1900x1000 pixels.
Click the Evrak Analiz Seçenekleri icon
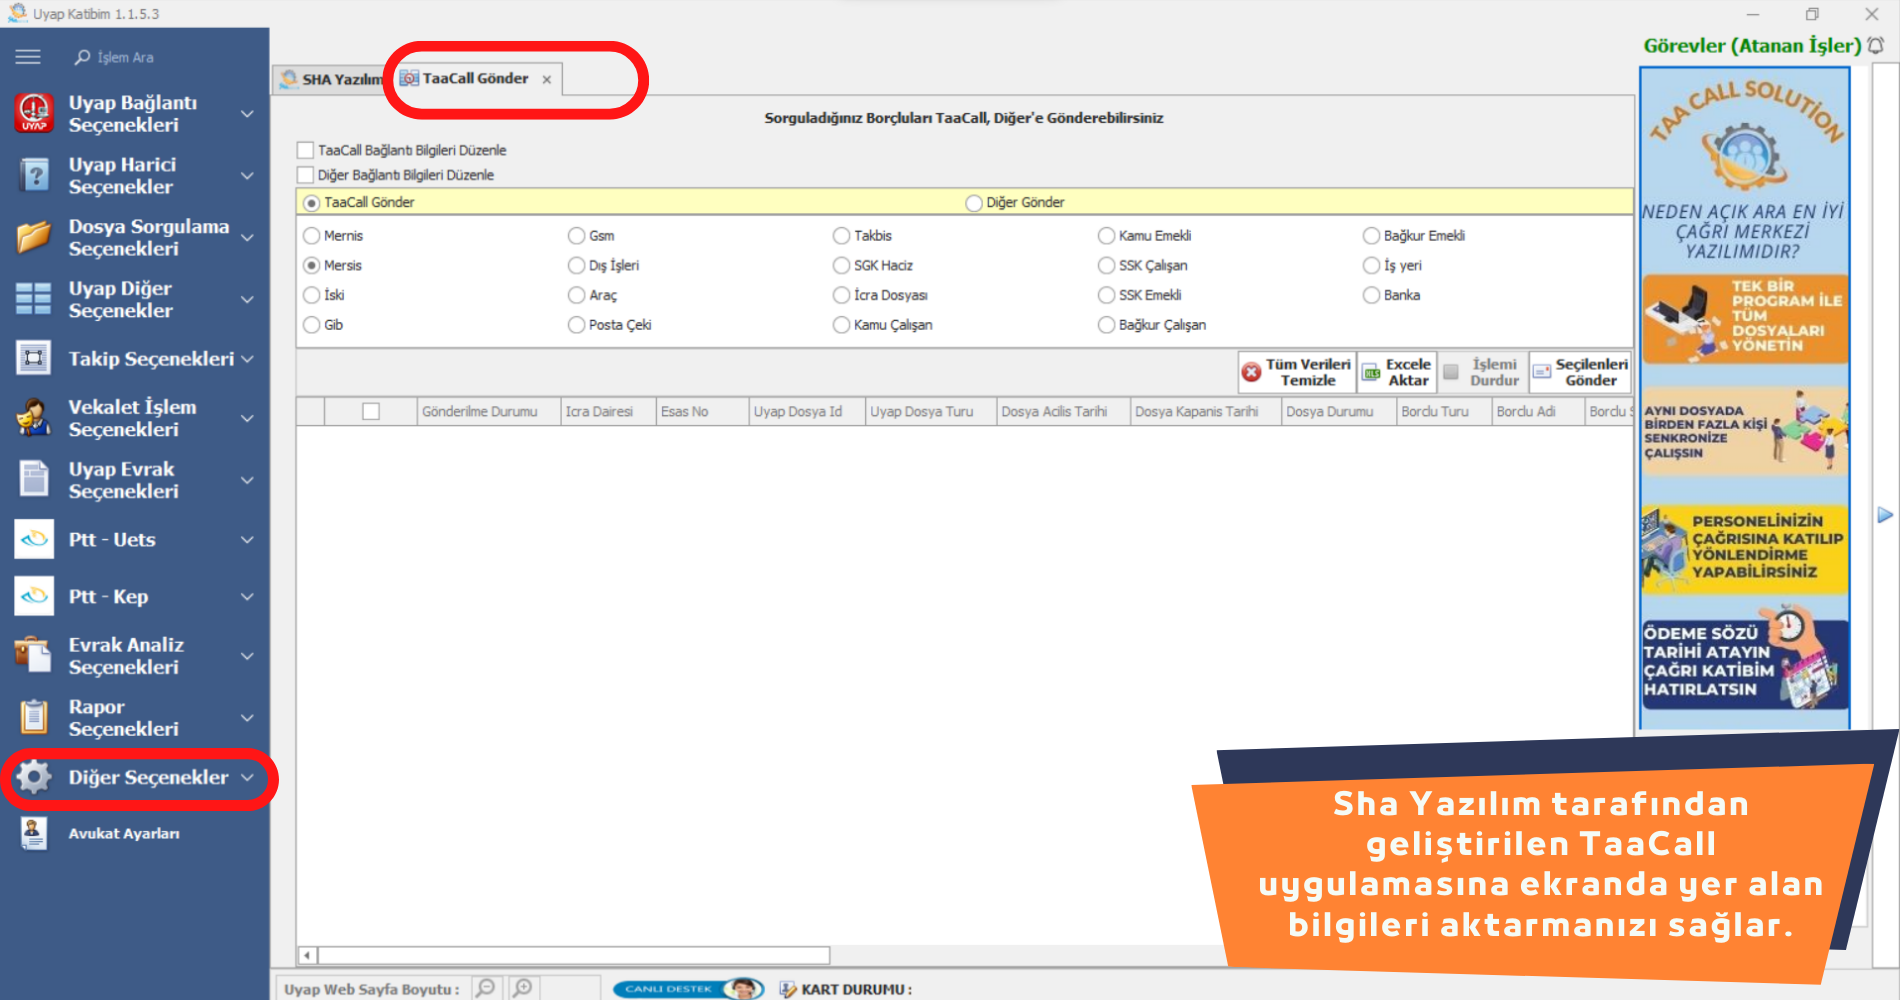(34, 655)
